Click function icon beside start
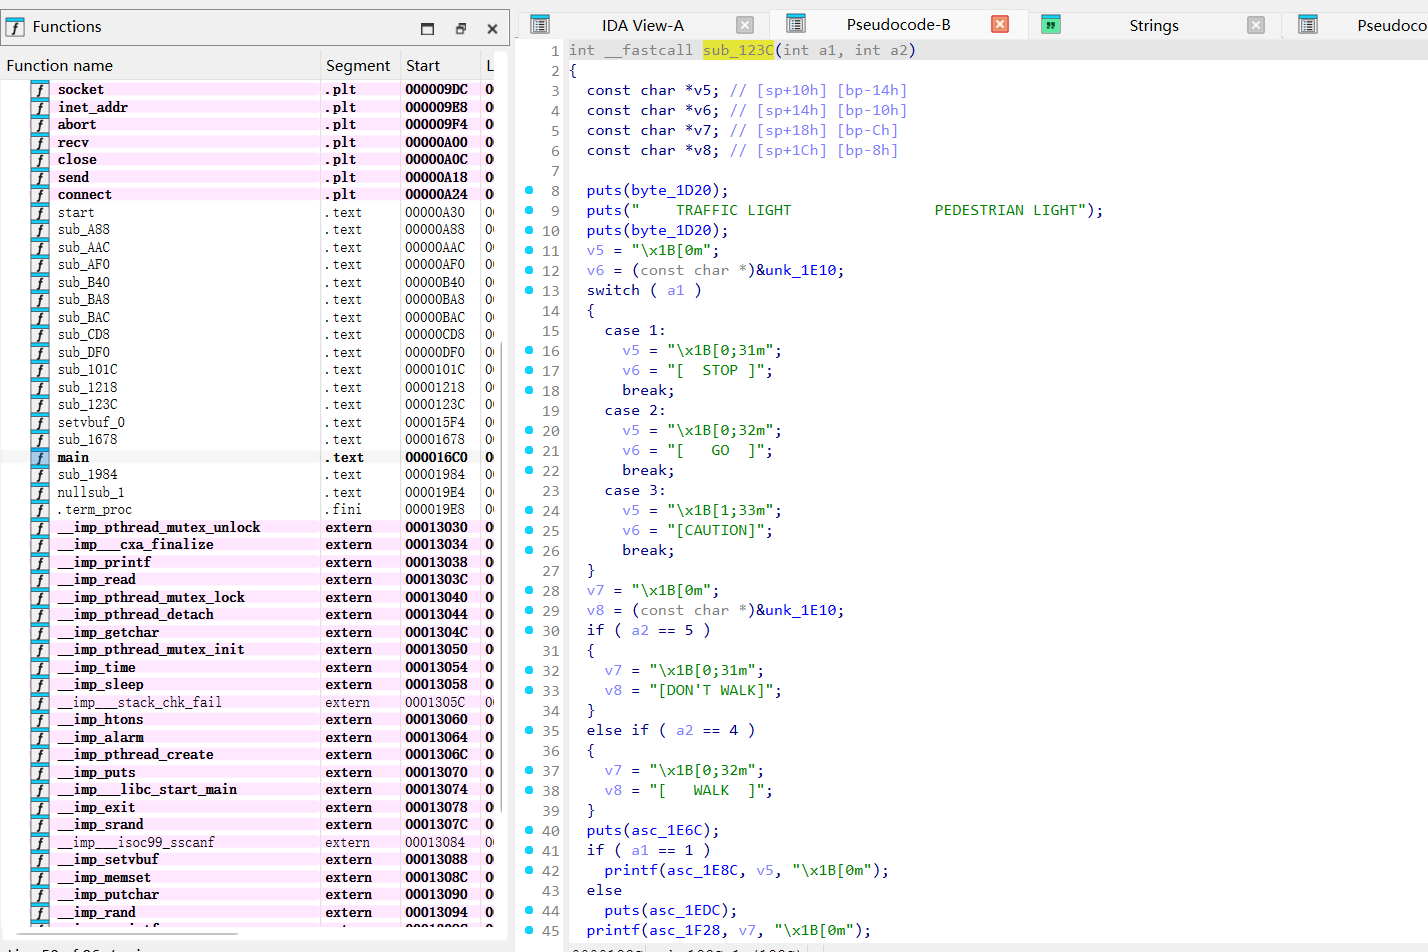Image resolution: width=1428 pixels, height=952 pixels. point(40,212)
